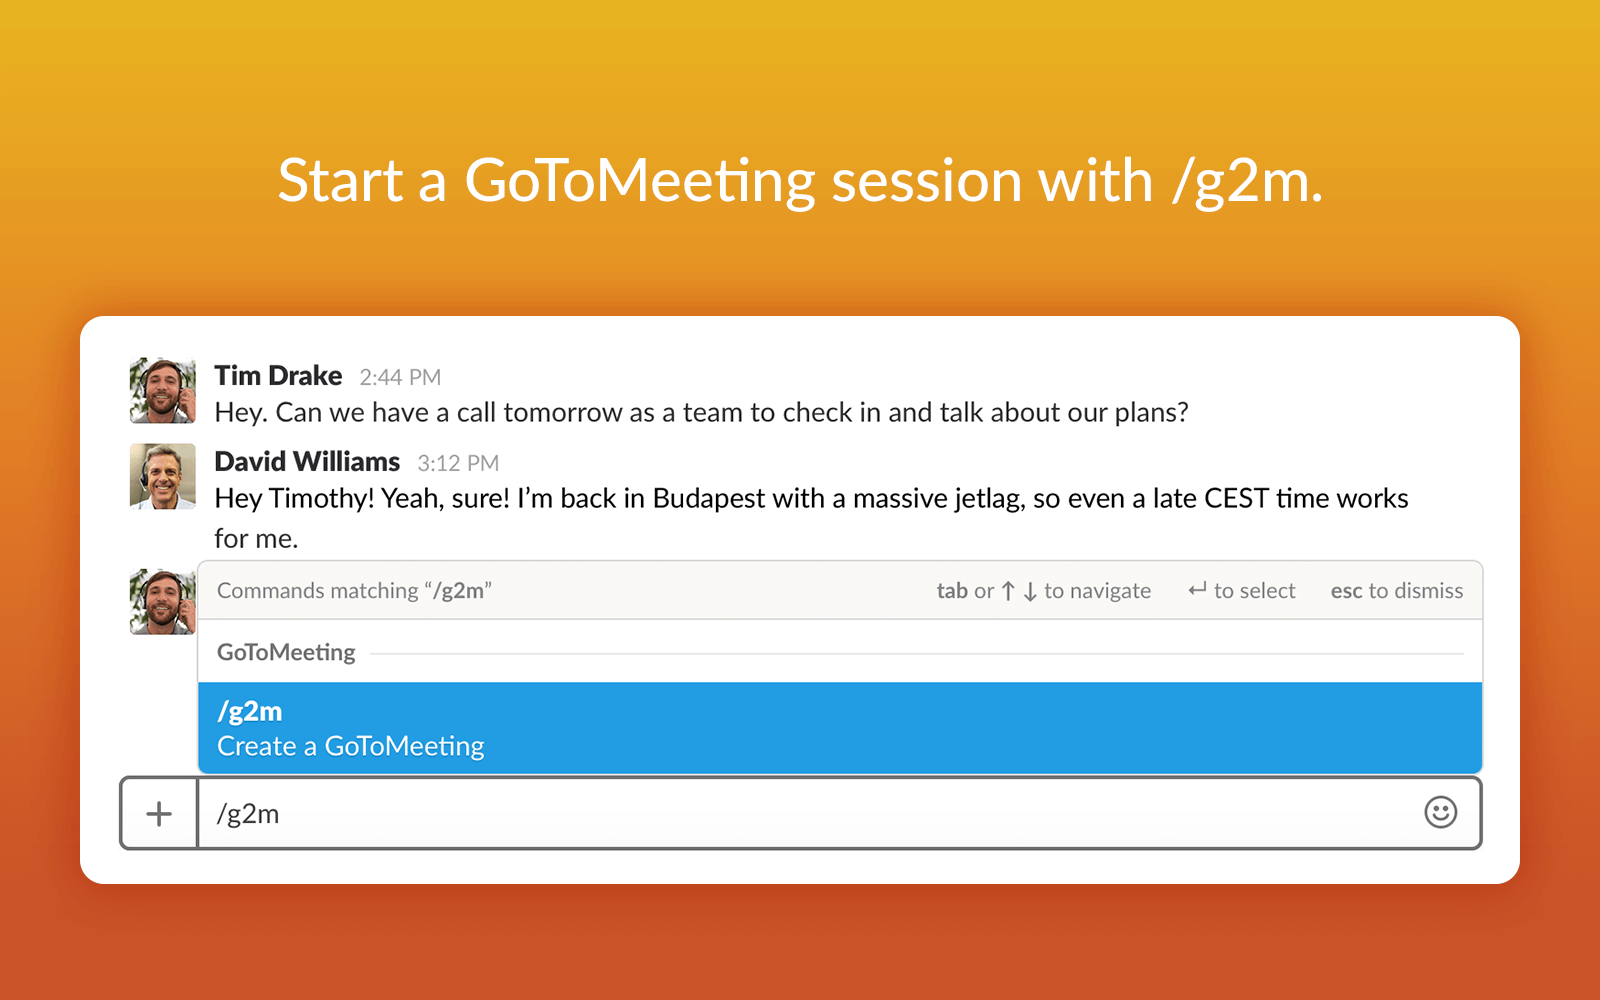Click the up arrow navigate hint icon
Screen dimensions: 1600x1000
pos(1008,591)
